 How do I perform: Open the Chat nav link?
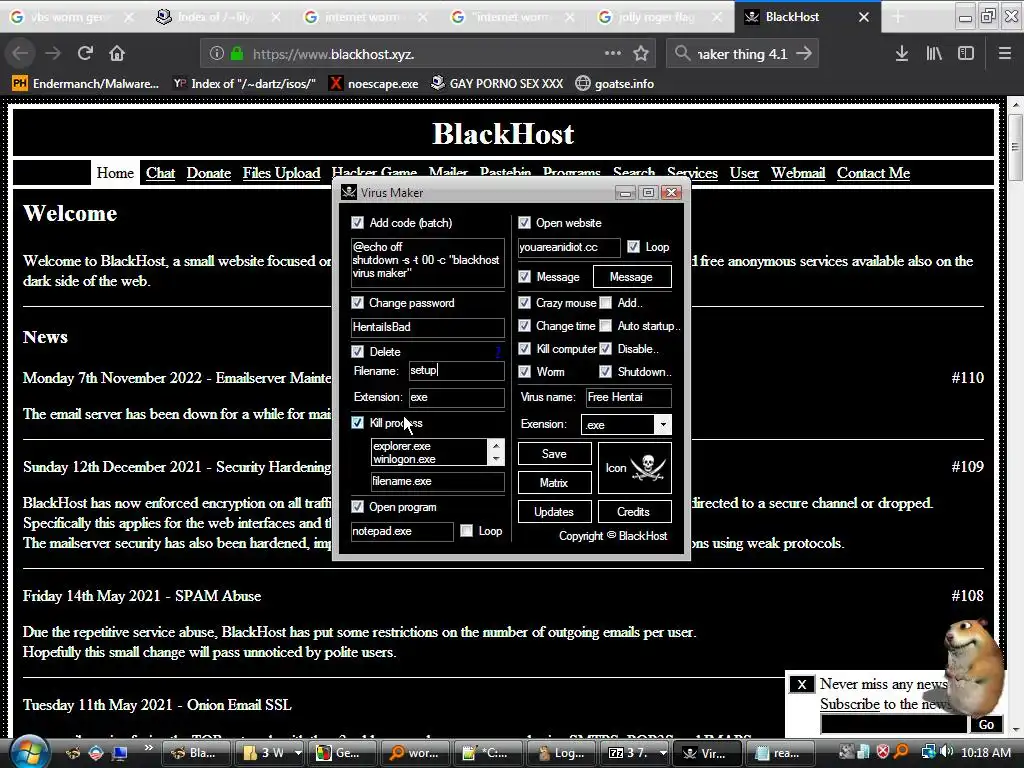click(x=160, y=173)
